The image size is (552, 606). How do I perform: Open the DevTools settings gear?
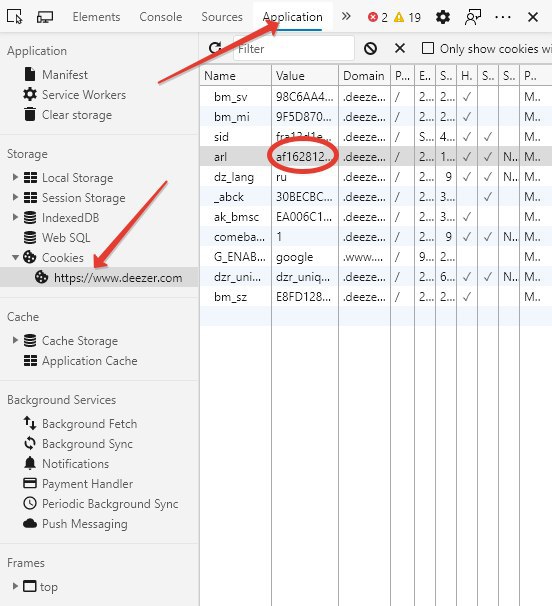[x=443, y=17]
